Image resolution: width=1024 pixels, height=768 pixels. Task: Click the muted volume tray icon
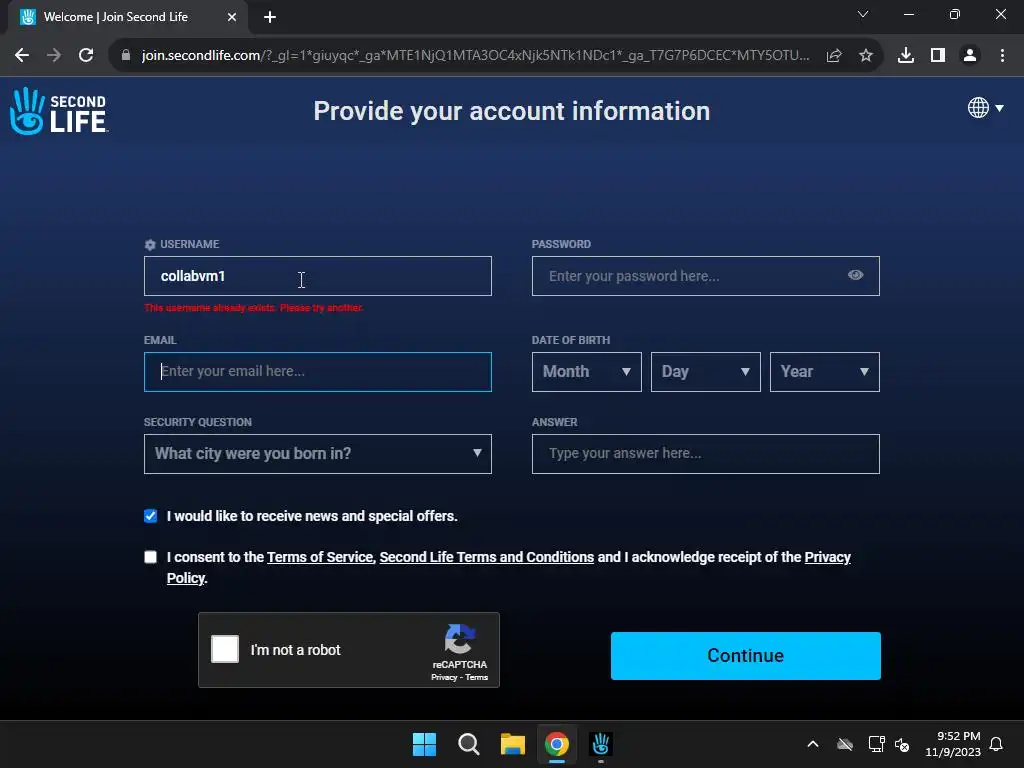pyautogui.click(x=902, y=744)
